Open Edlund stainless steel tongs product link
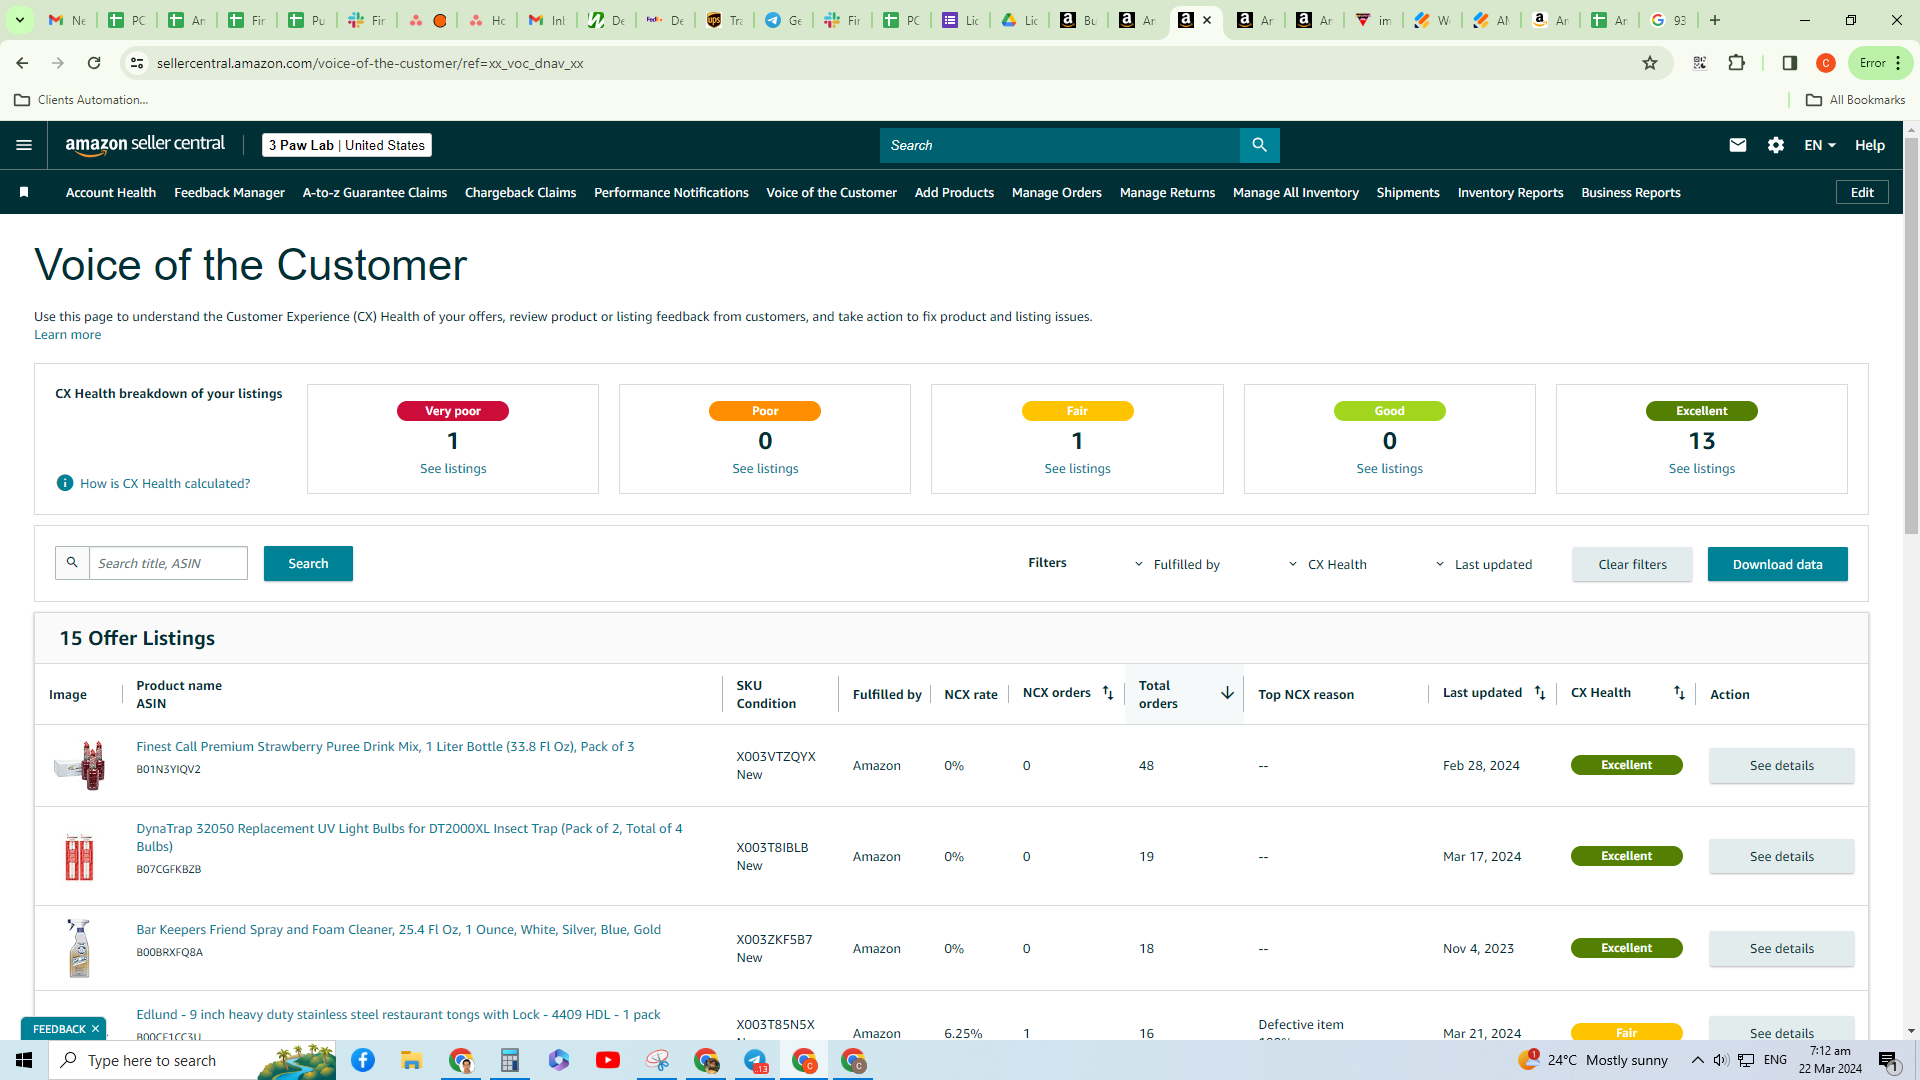The width and height of the screenshot is (1920, 1080). point(398,1014)
